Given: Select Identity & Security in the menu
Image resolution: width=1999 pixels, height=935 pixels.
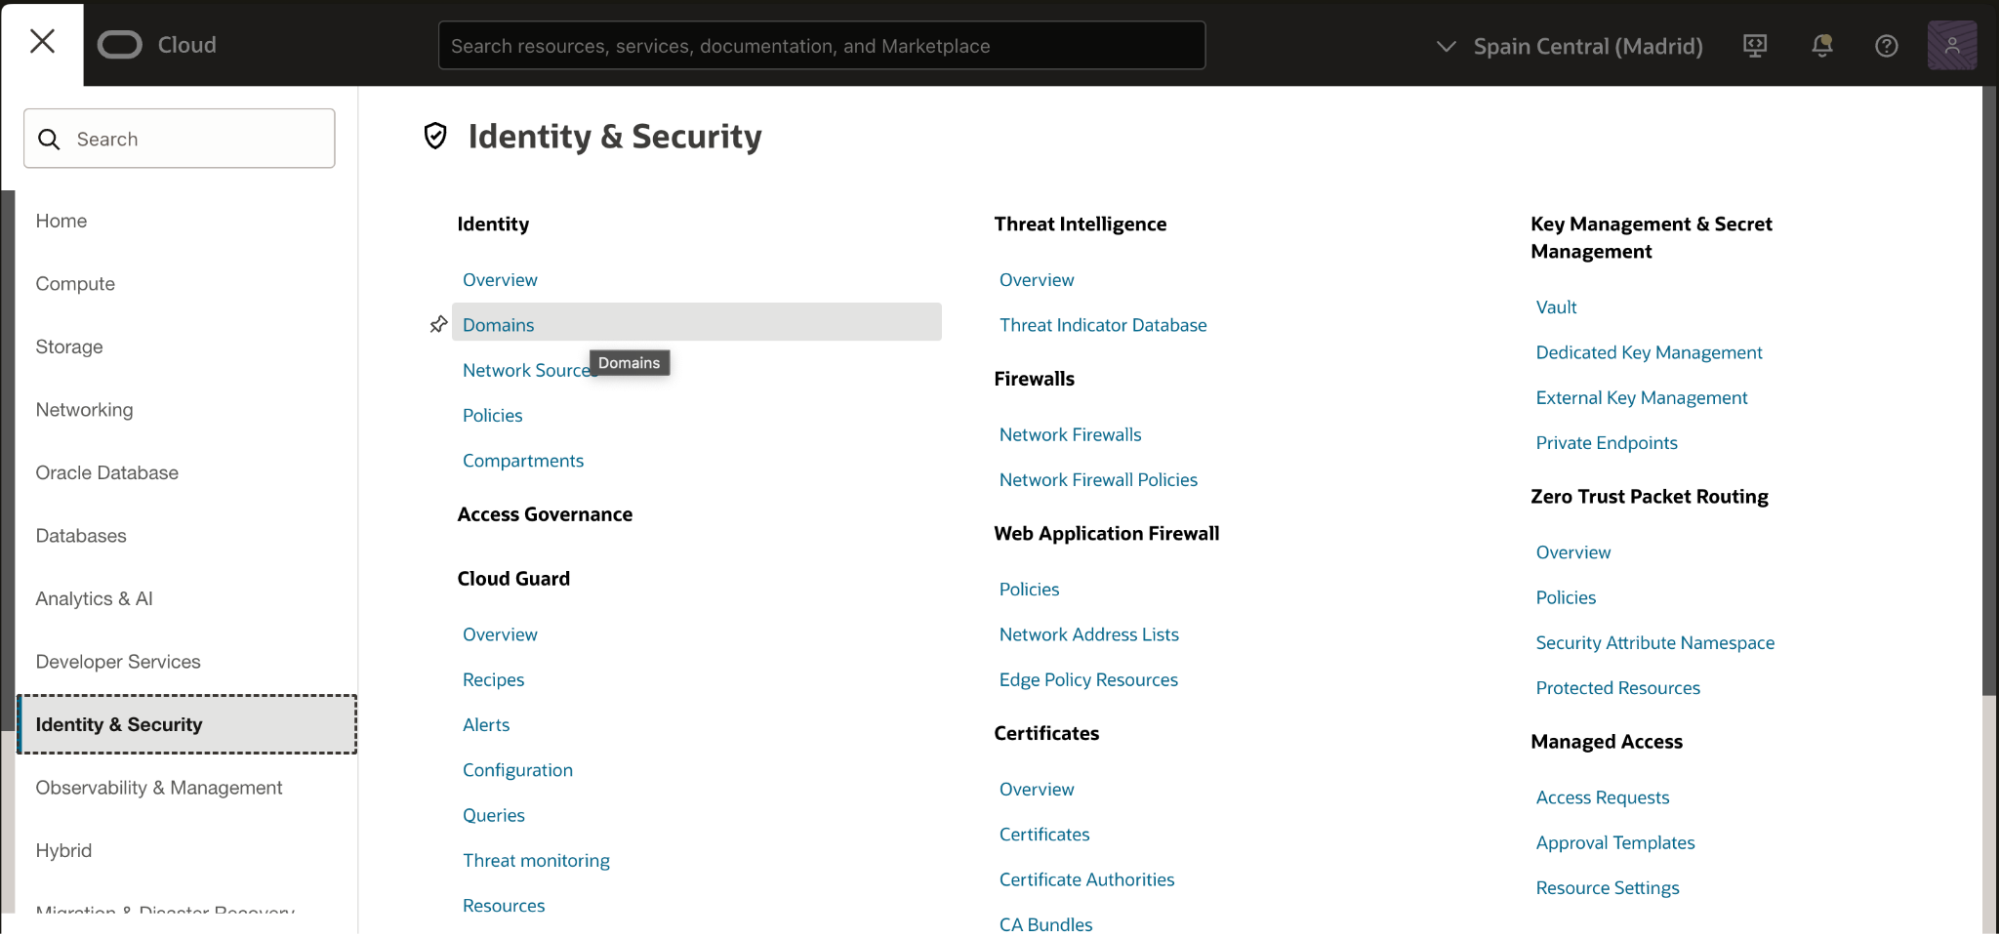Looking at the screenshot, I should tap(187, 725).
